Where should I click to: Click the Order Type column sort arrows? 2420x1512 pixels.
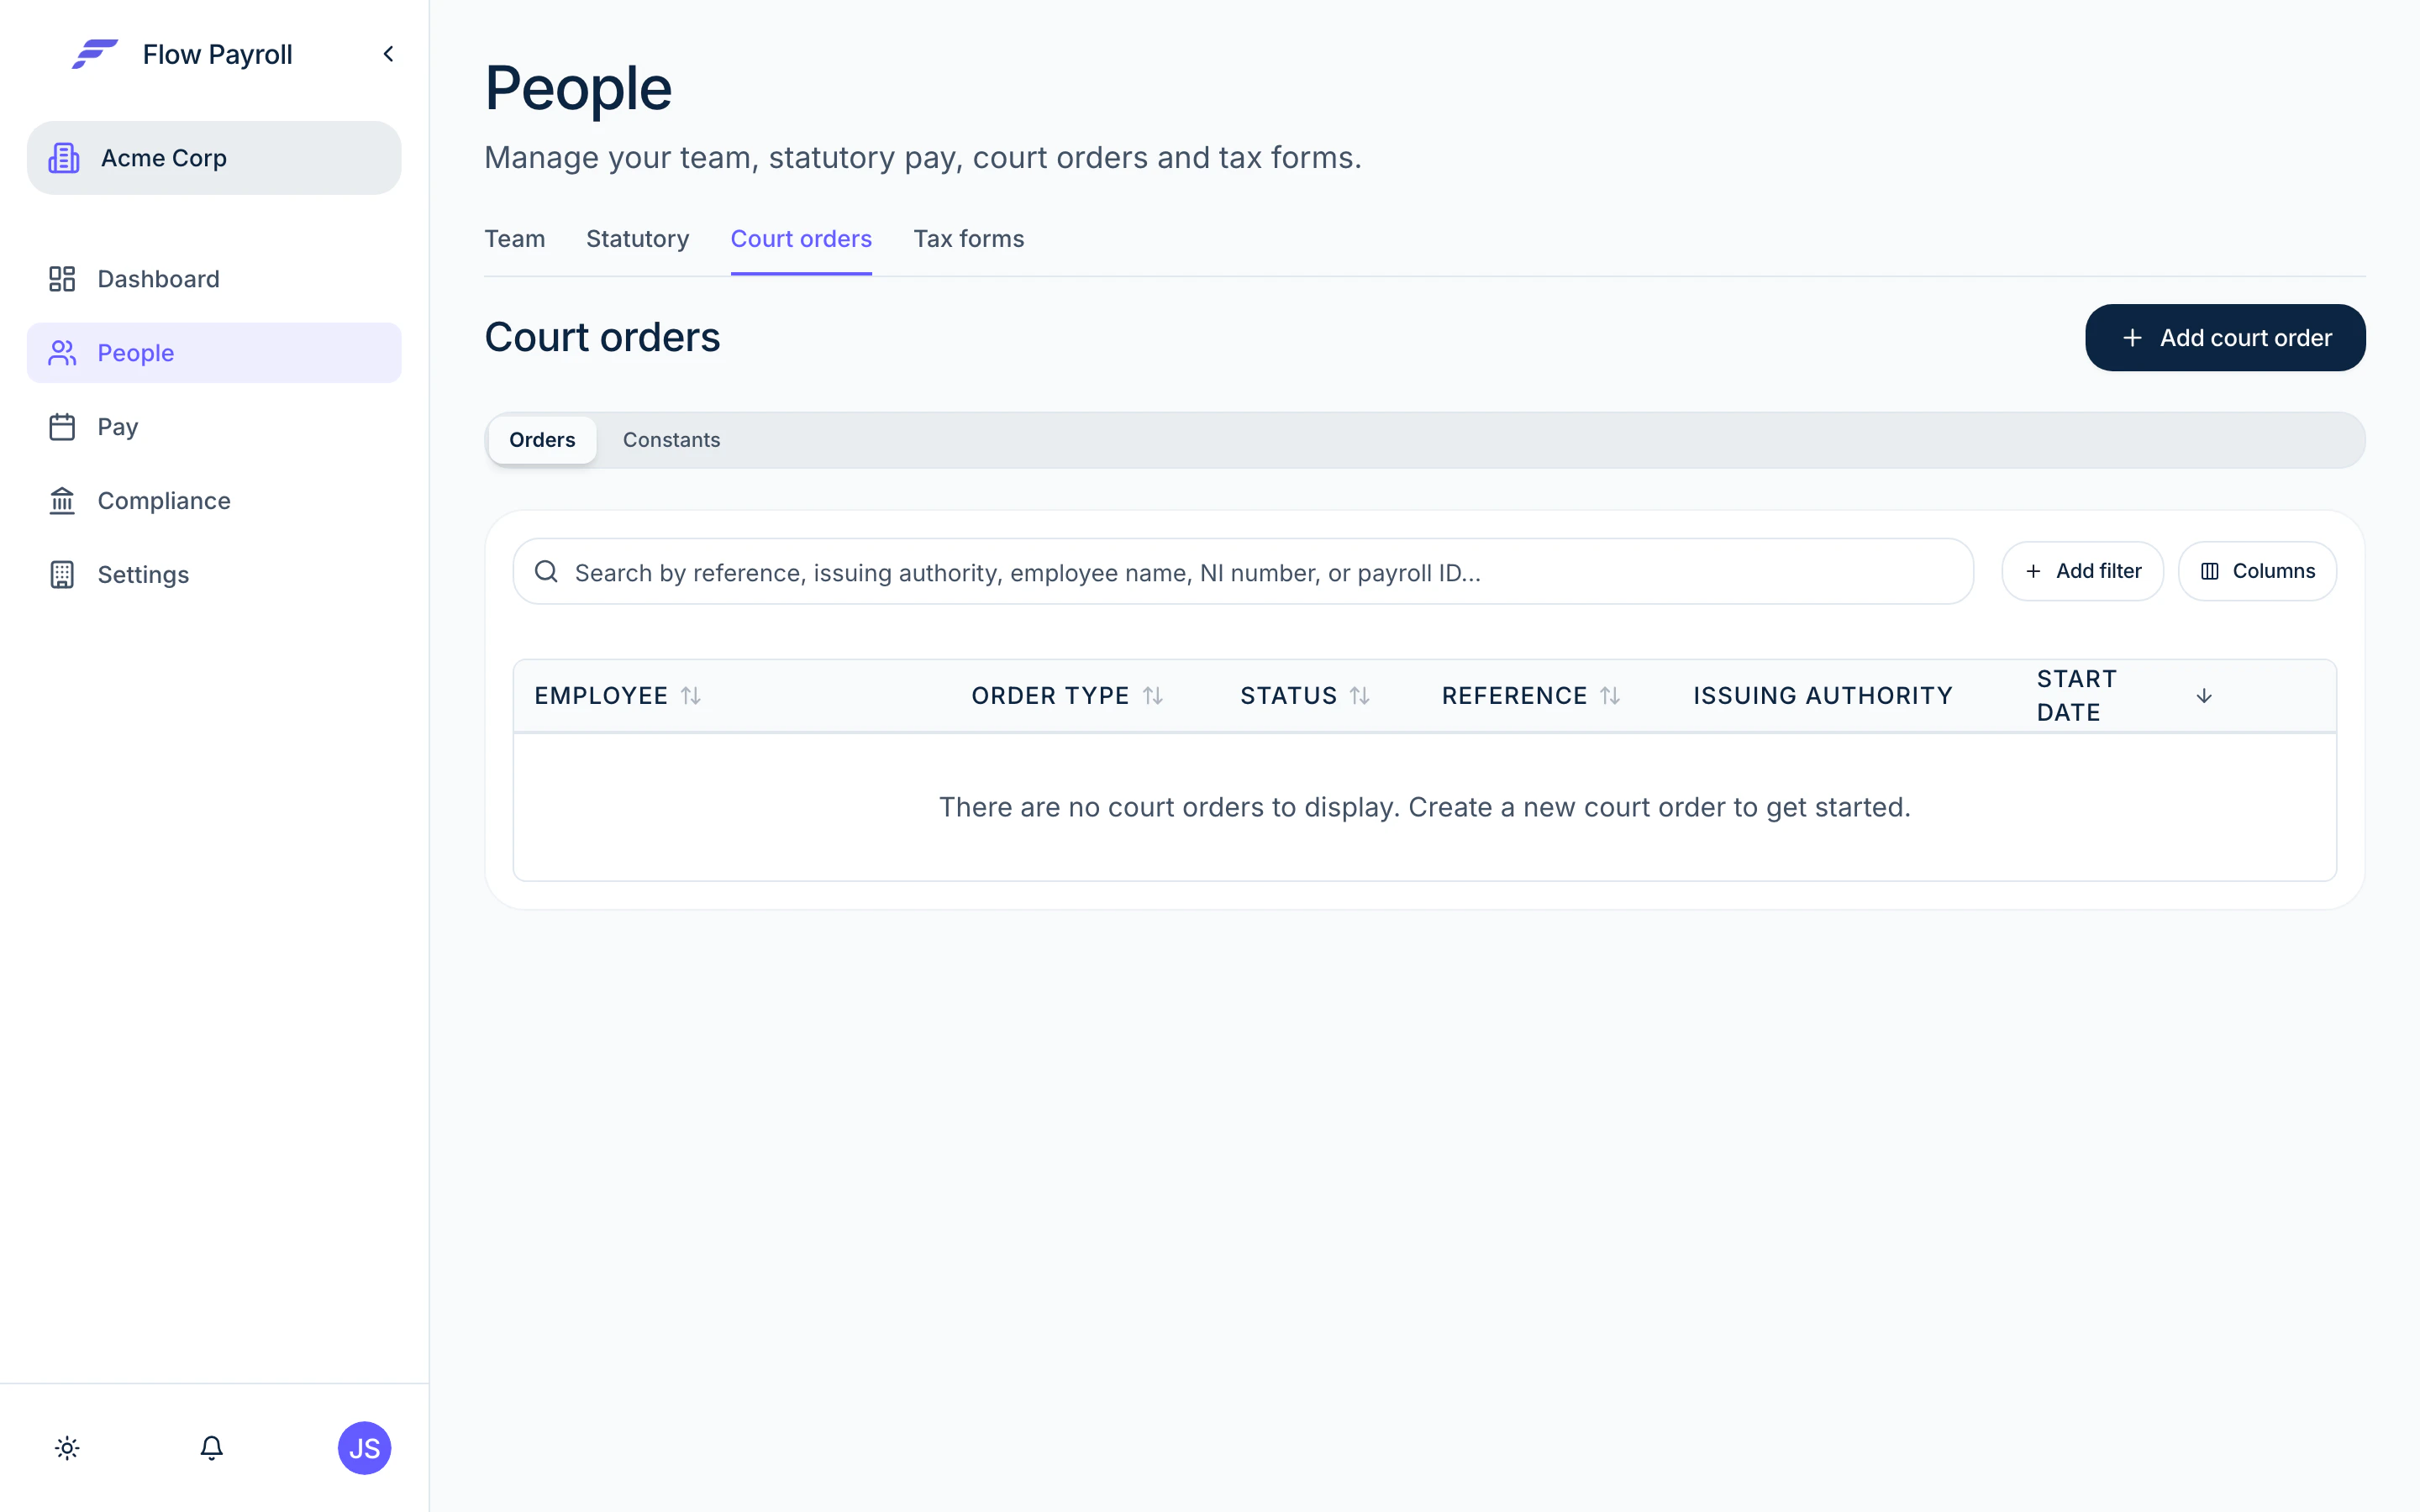1153,696
